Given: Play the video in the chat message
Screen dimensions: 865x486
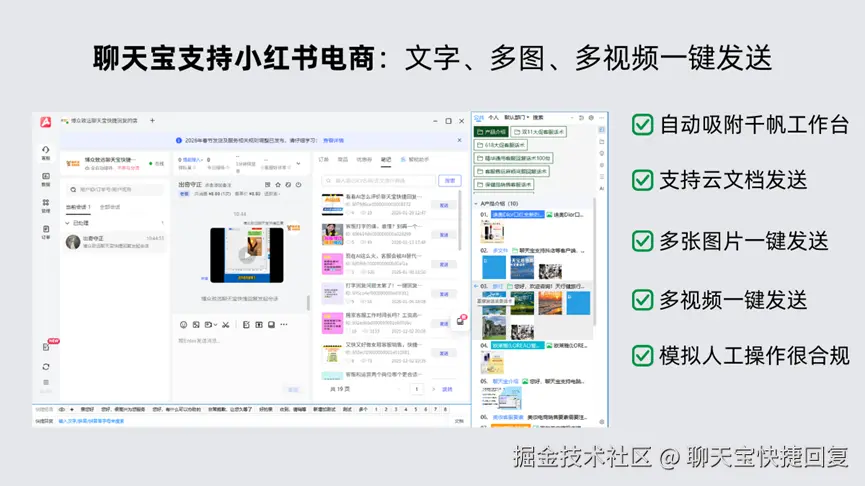Looking at the screenshot, I should 247,255.
